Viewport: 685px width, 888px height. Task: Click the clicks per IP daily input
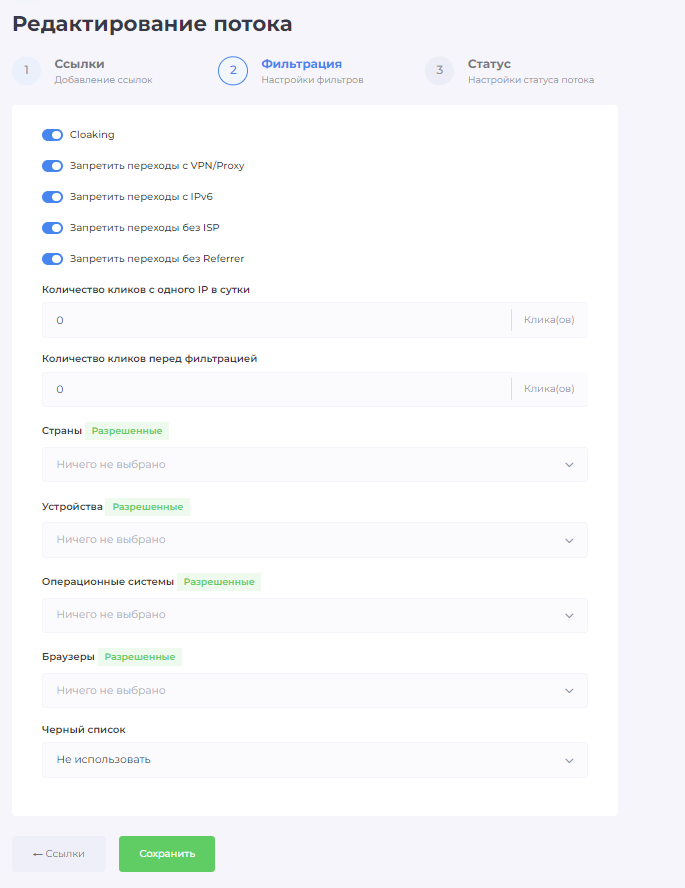(276, 321)
